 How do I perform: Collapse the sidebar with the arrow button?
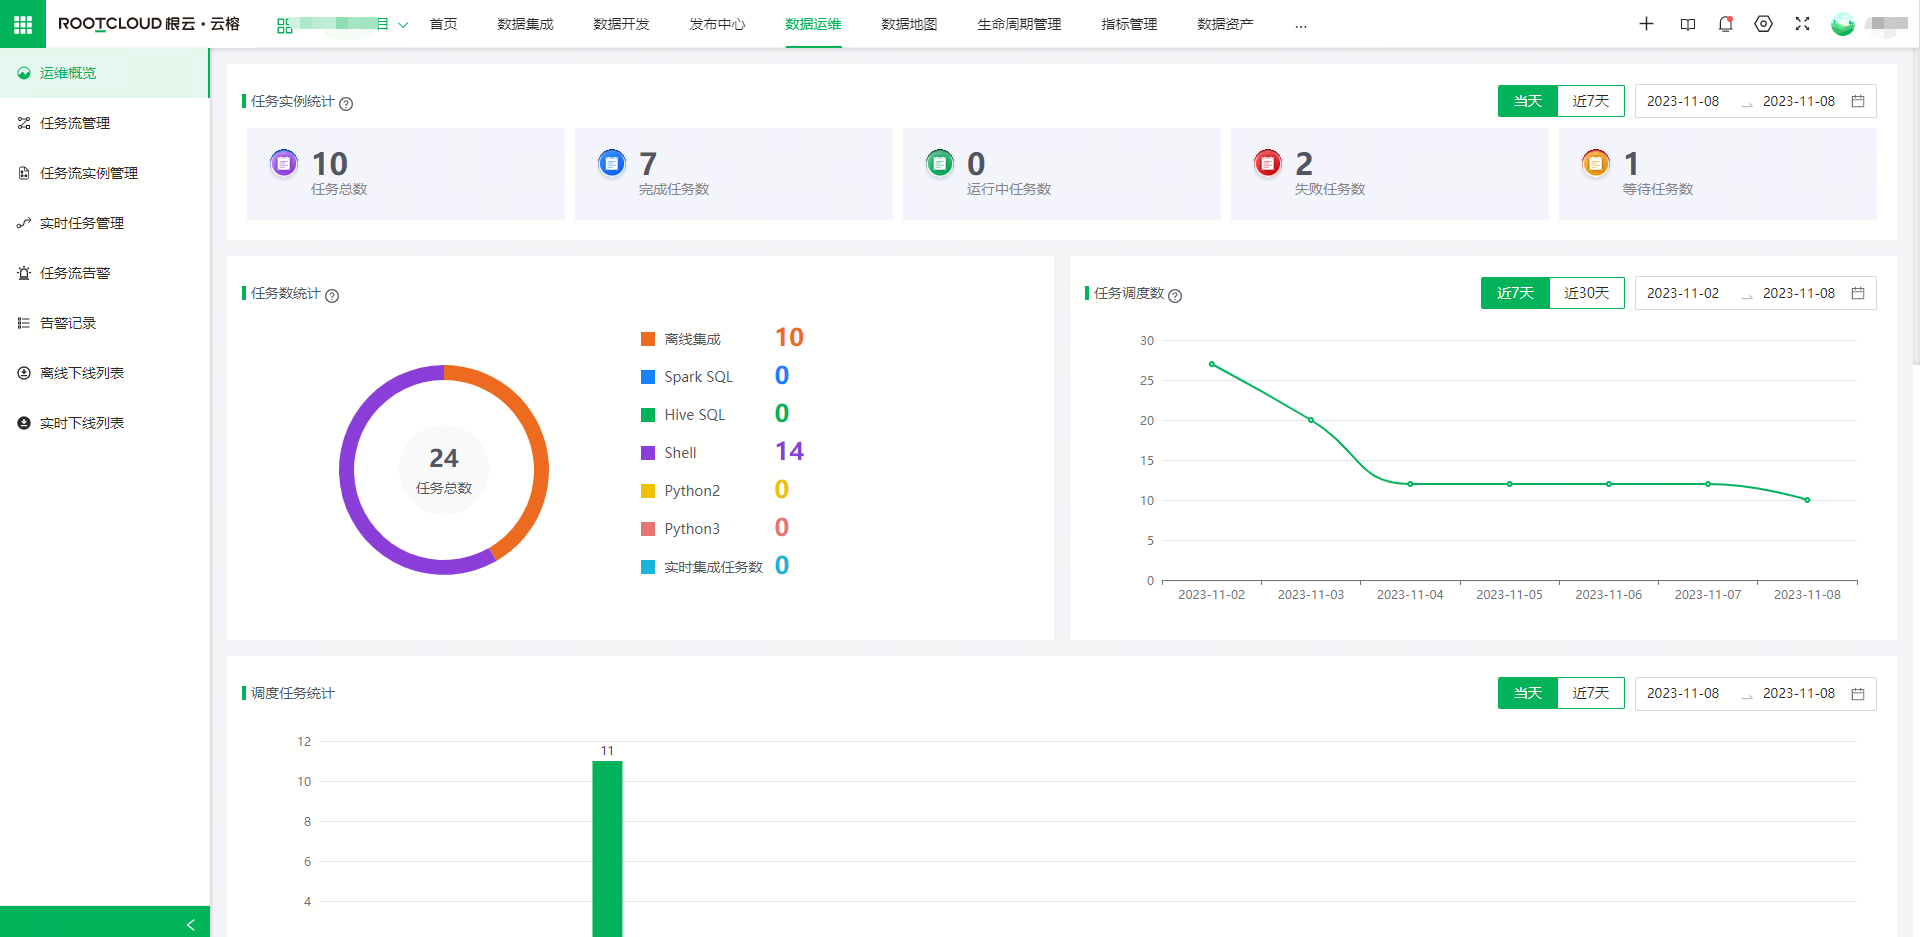pyautogui.click(x=191, y=923)
